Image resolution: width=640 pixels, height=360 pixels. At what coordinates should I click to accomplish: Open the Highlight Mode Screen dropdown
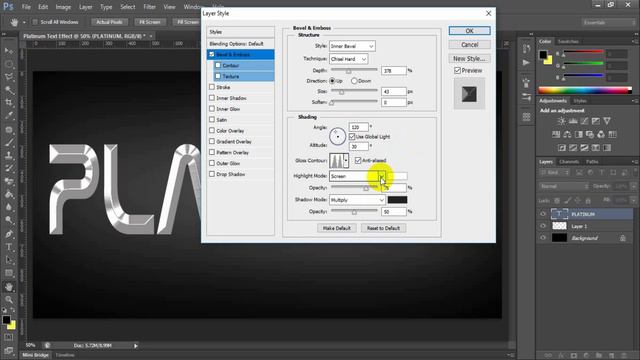(357, 176)
